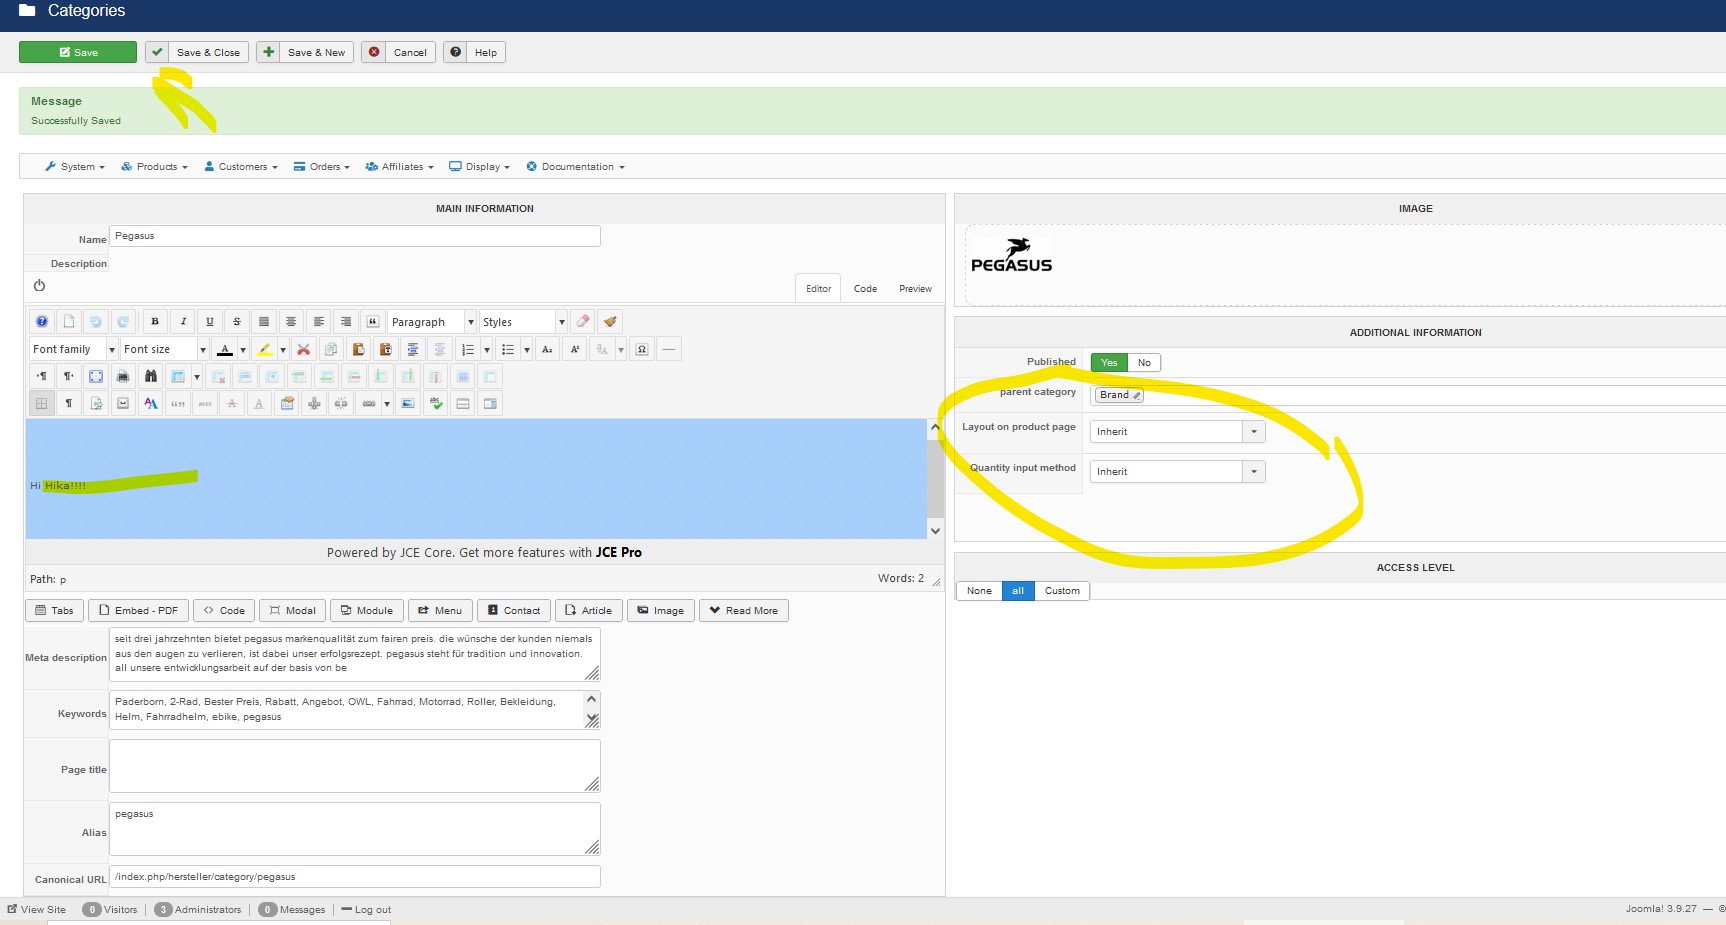This screenshot has height=925, width=1726.
Task: Open the Products menu
Action: [x=154, y=167]
